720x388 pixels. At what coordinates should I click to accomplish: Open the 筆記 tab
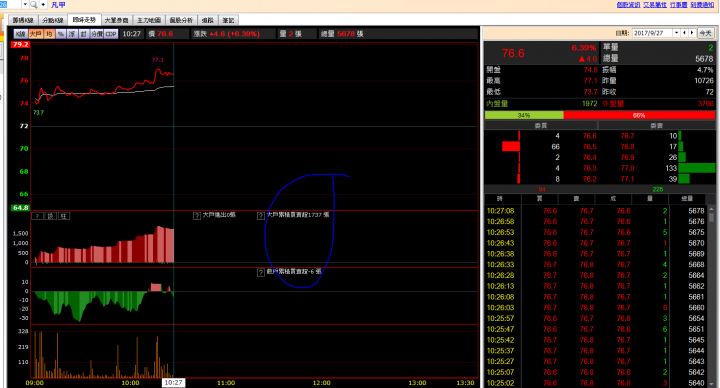click(x=228, y=20)
